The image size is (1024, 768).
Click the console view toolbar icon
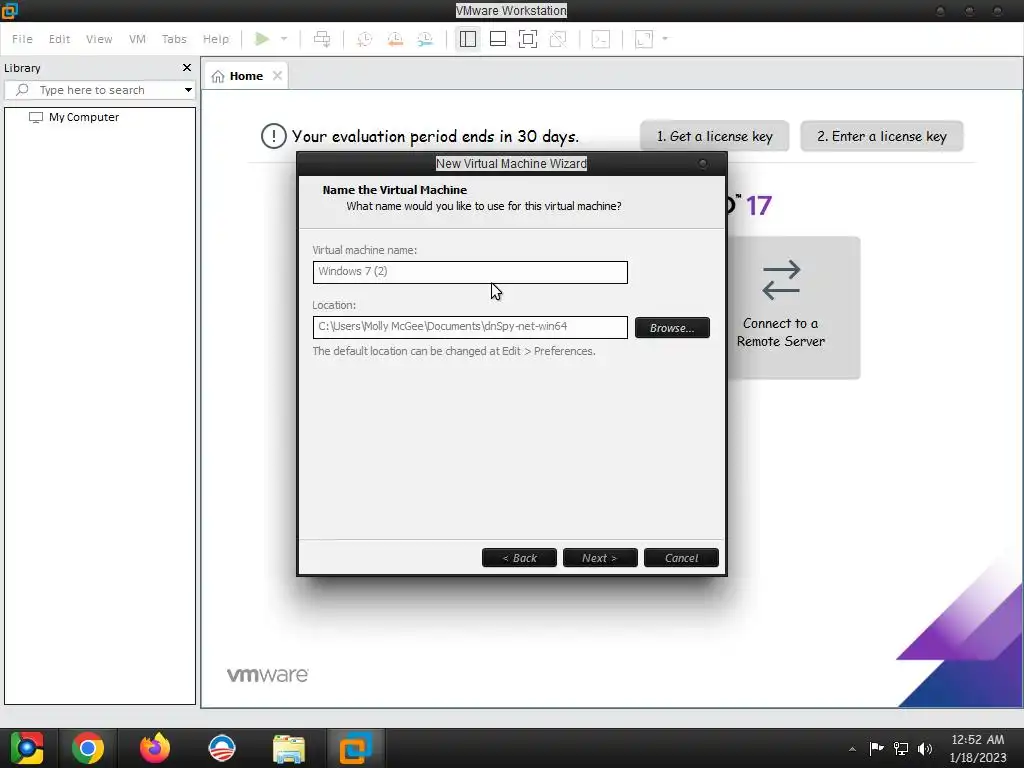coord(600,39)
